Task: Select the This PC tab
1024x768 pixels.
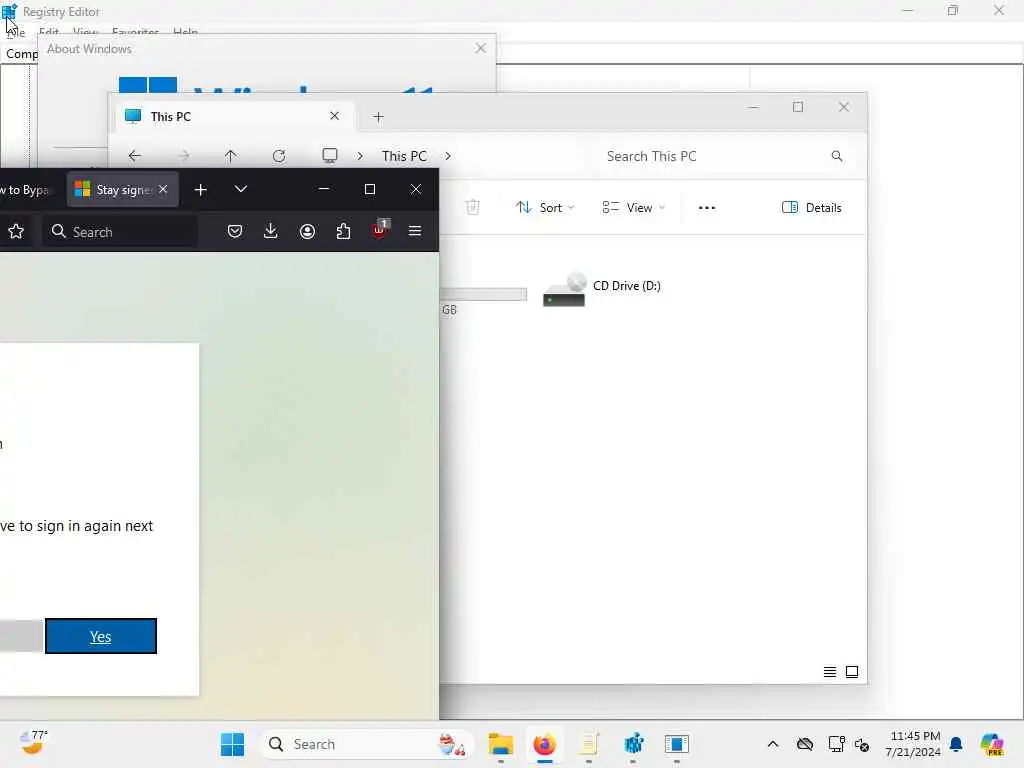Action: [x=234, y=117]
